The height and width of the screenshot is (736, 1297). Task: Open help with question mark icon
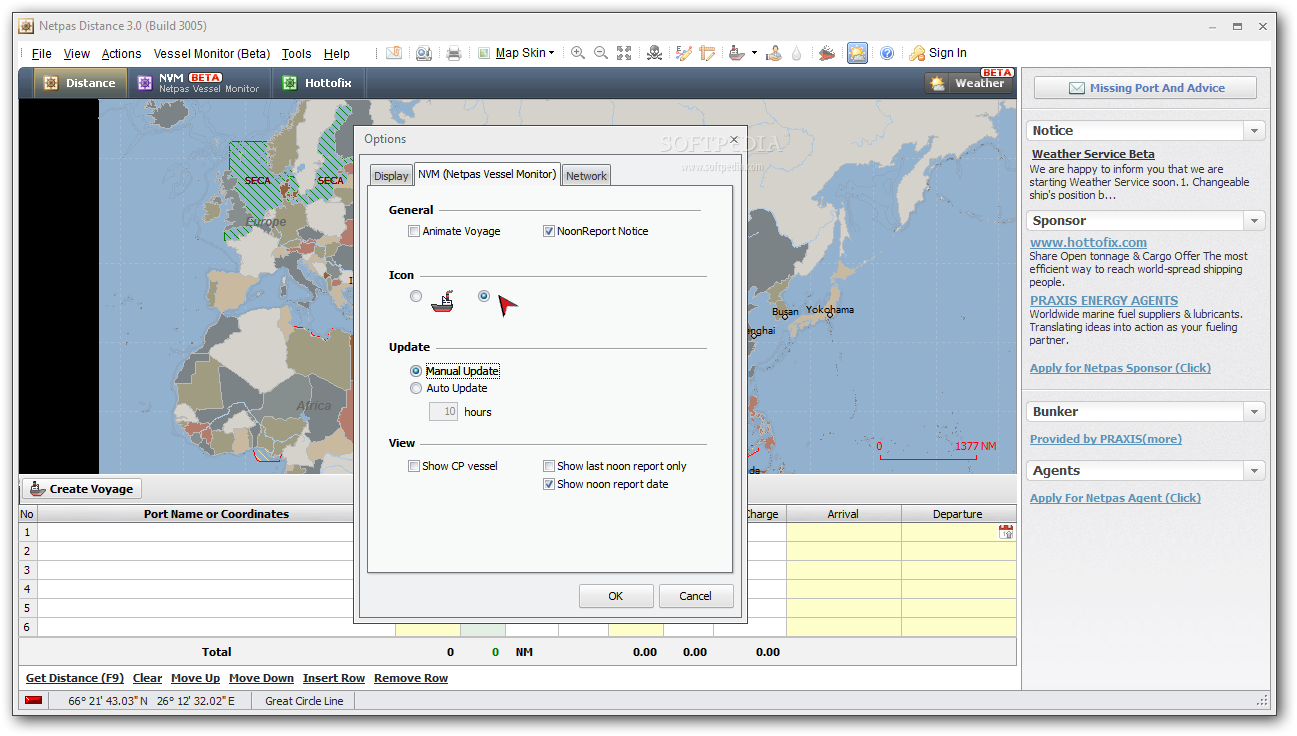[x=886, y=53]
